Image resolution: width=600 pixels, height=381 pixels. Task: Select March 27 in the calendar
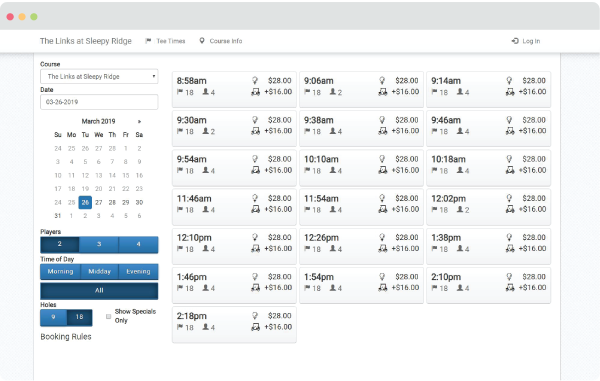99,202
